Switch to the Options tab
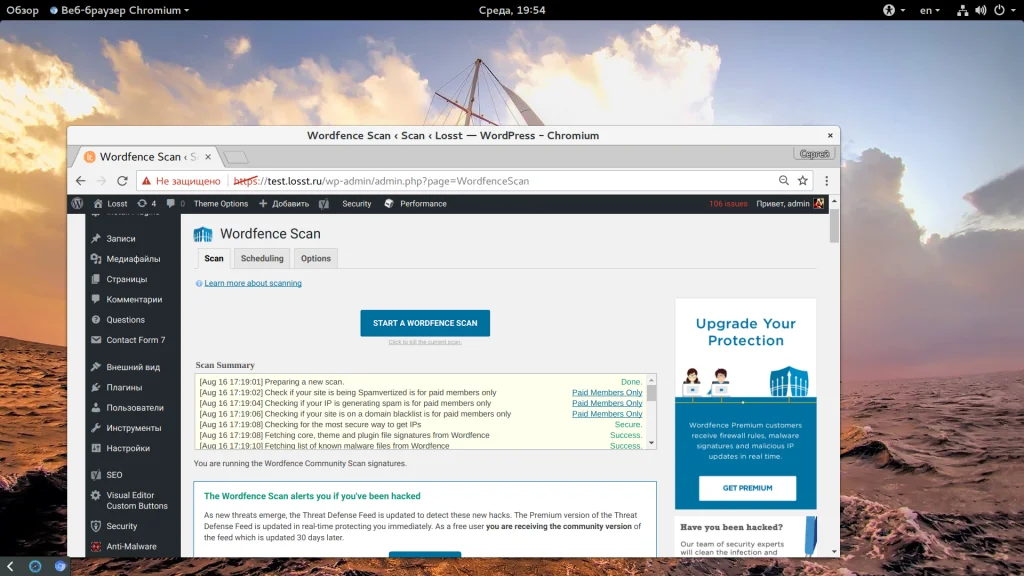Viewport: 1024px width, 576px height. (x=315, y=259)
